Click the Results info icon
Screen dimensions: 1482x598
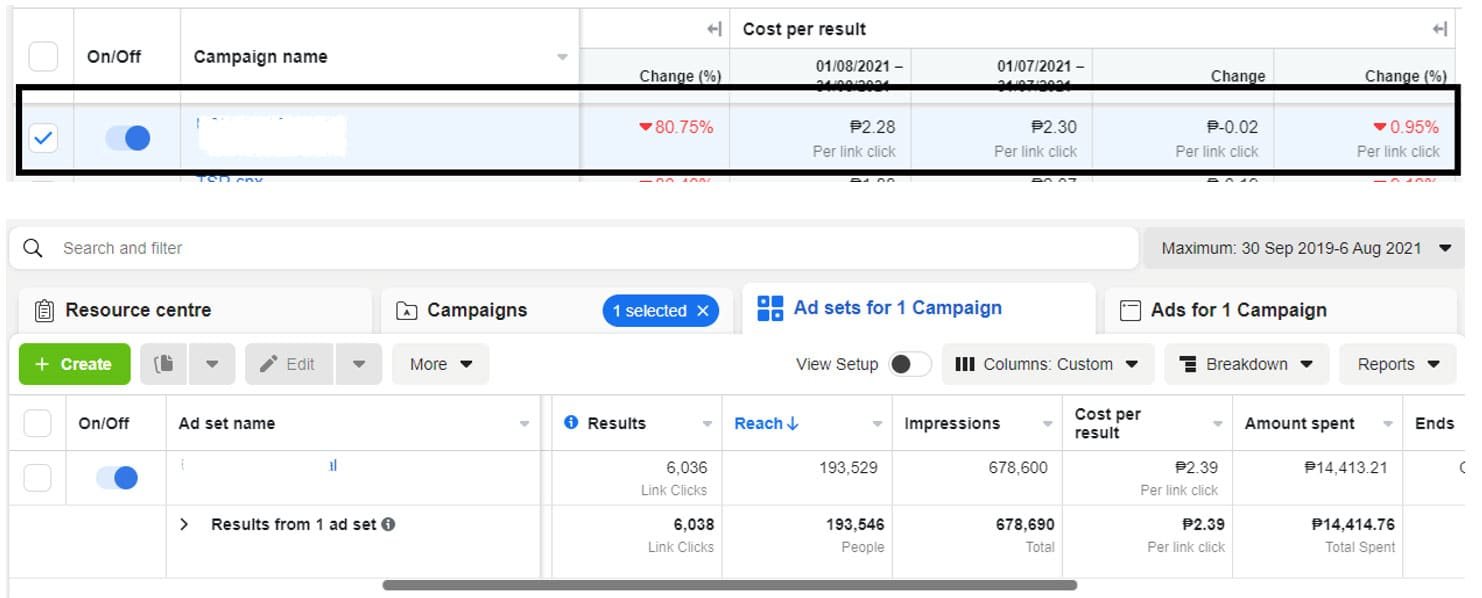(571, 423)
